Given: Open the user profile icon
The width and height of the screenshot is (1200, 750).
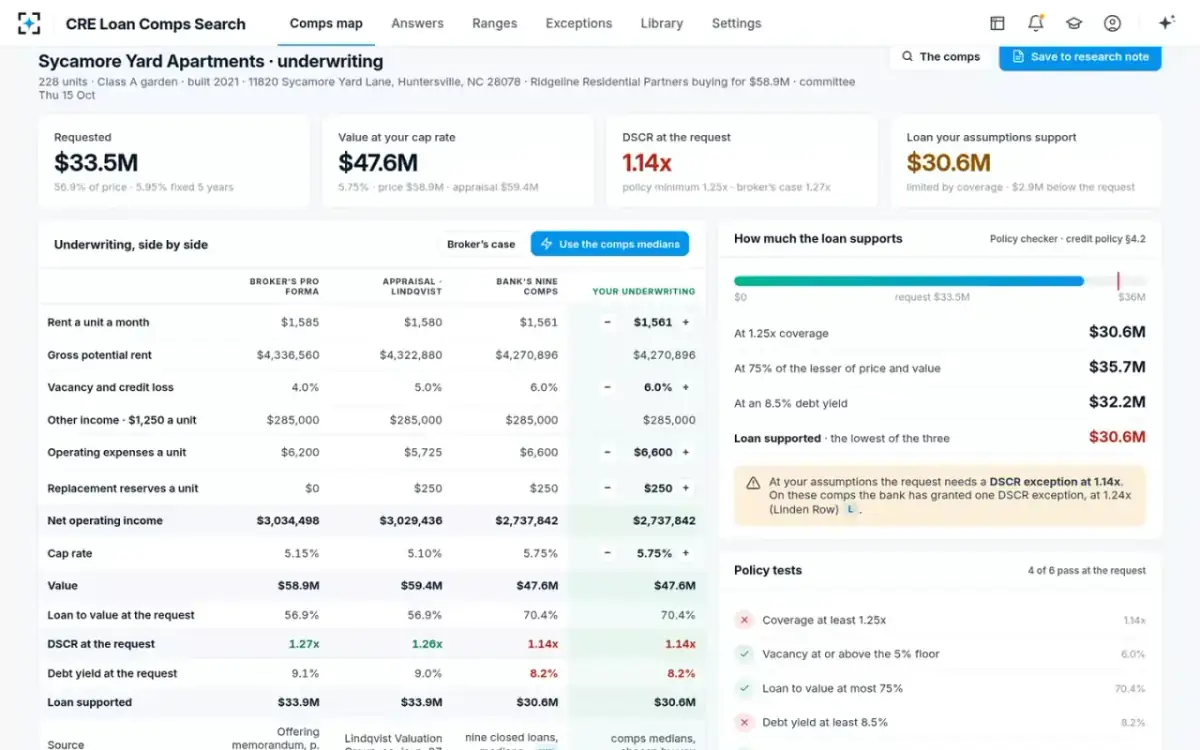Looking at the screenshot, I should coord(1112,23).
